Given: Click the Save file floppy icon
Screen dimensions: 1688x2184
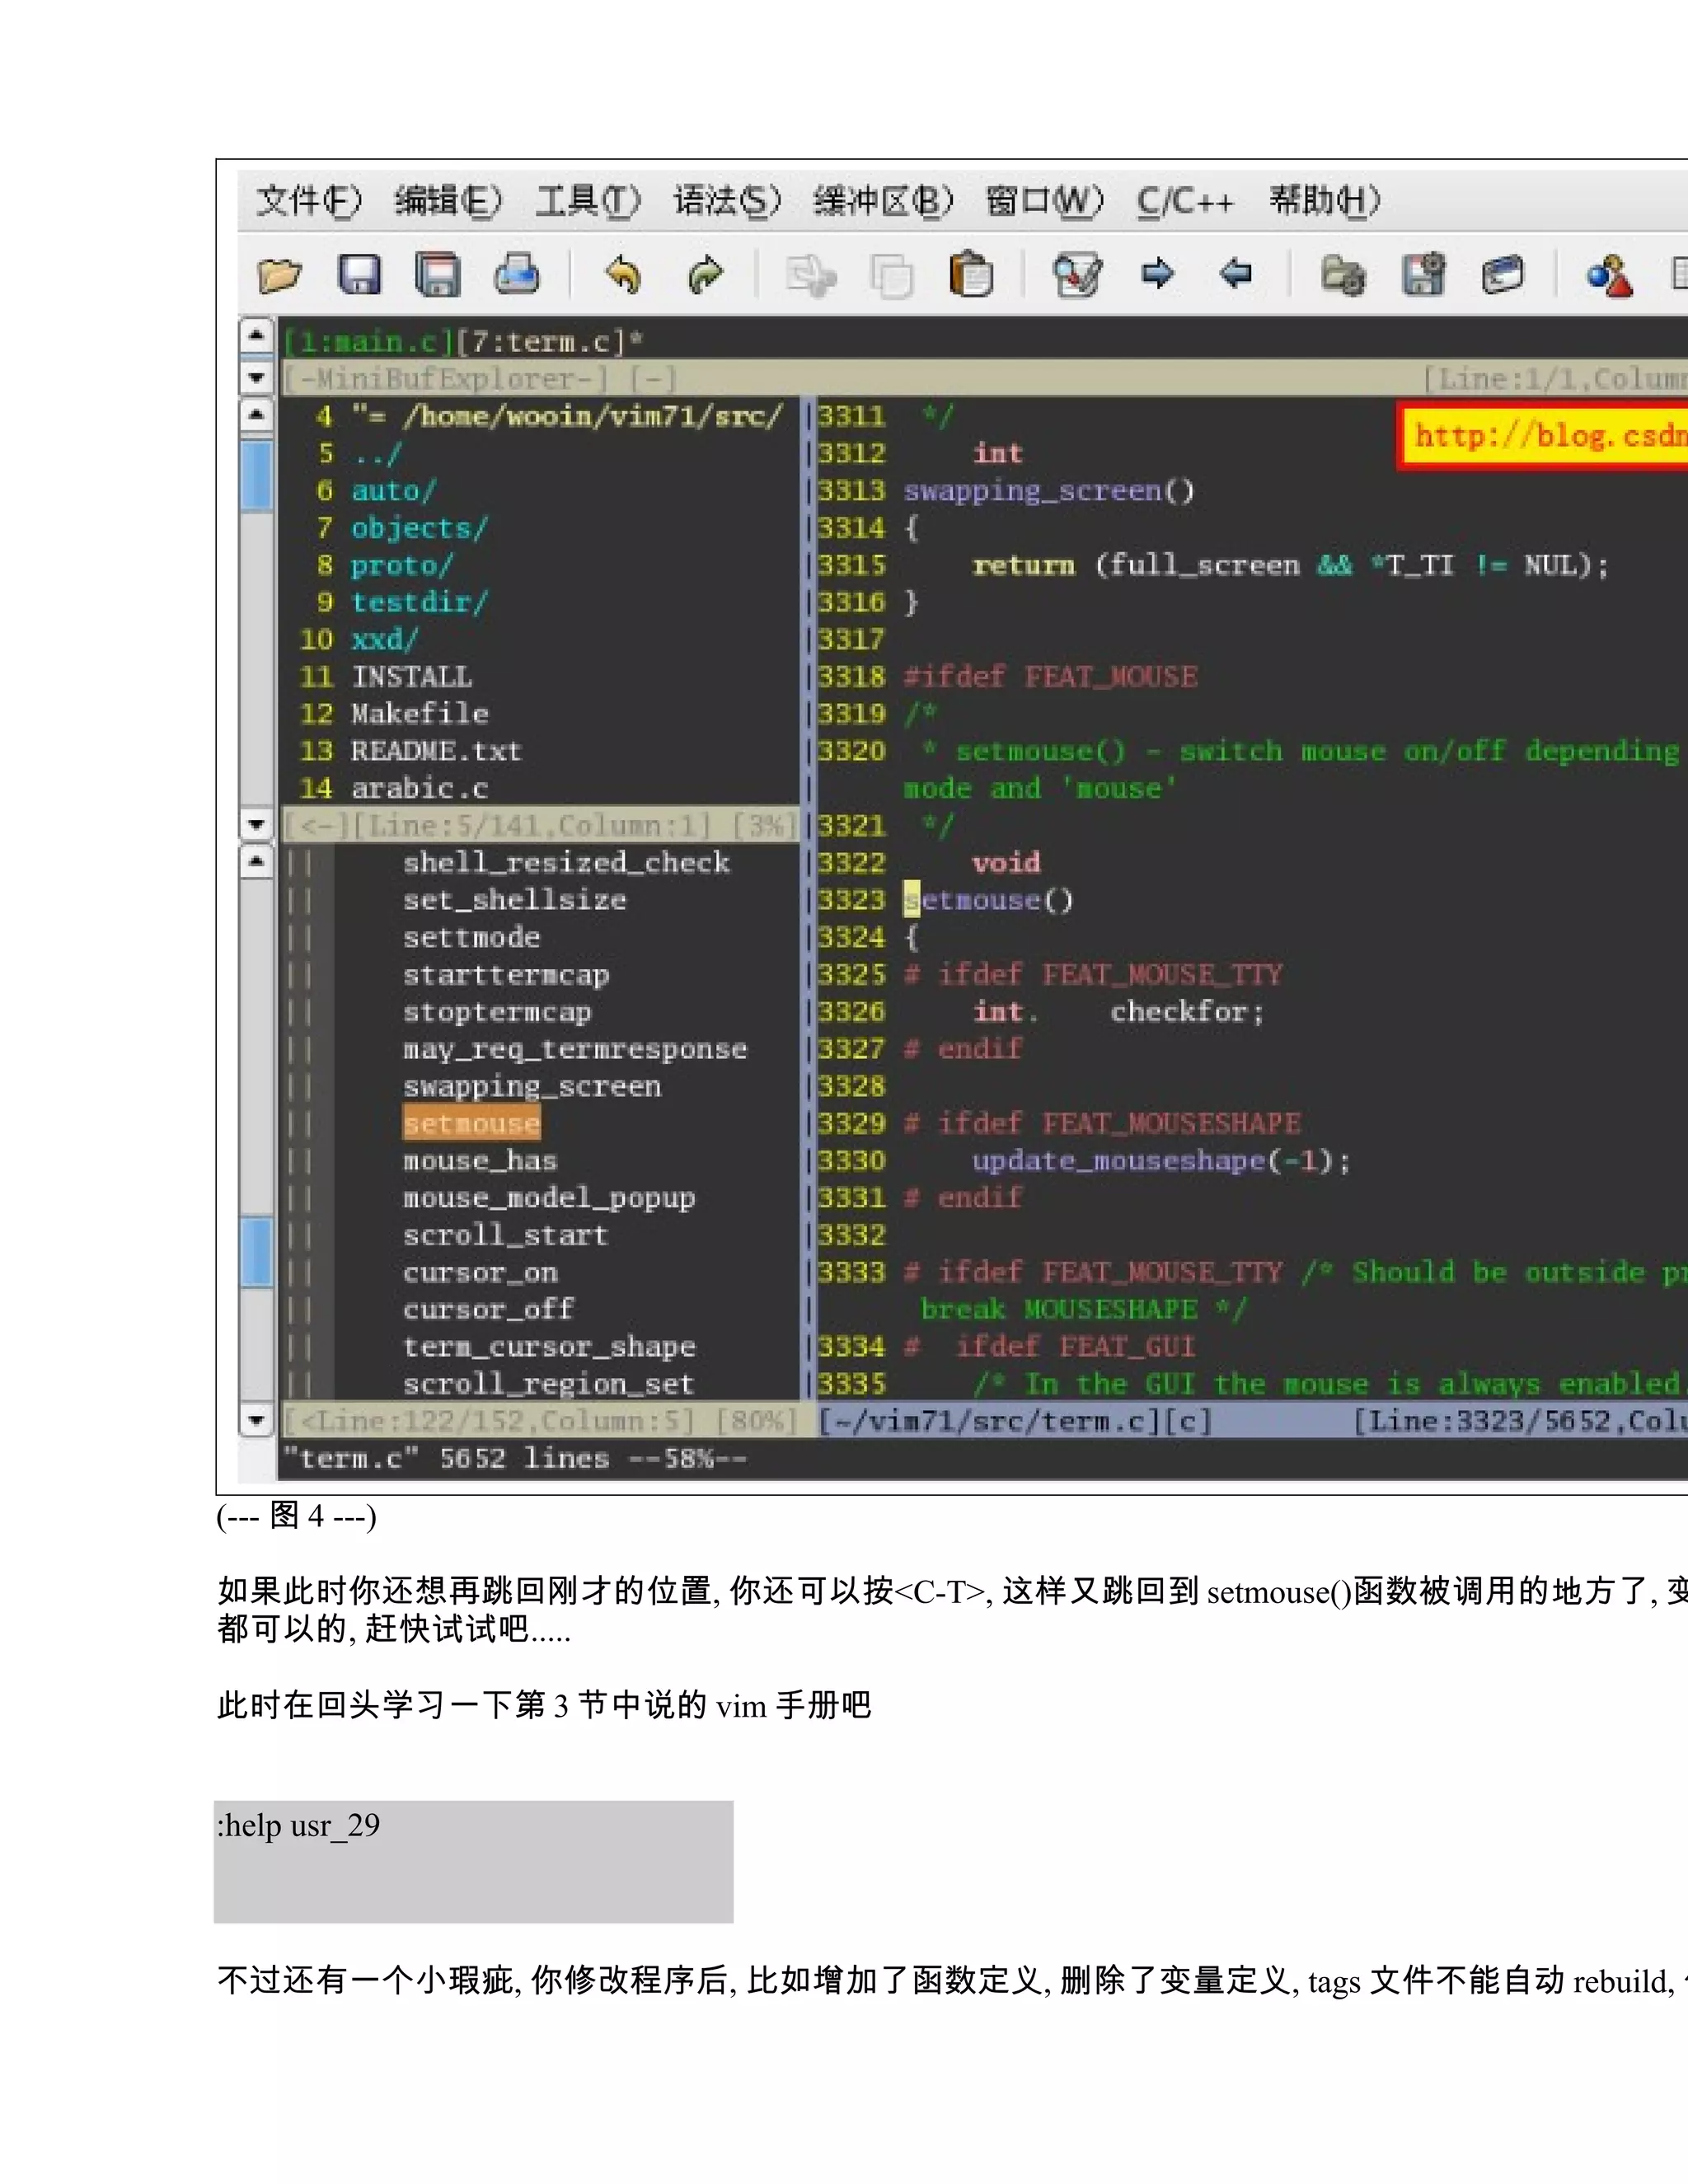Looking at the screenshot, I should (359, 274).
